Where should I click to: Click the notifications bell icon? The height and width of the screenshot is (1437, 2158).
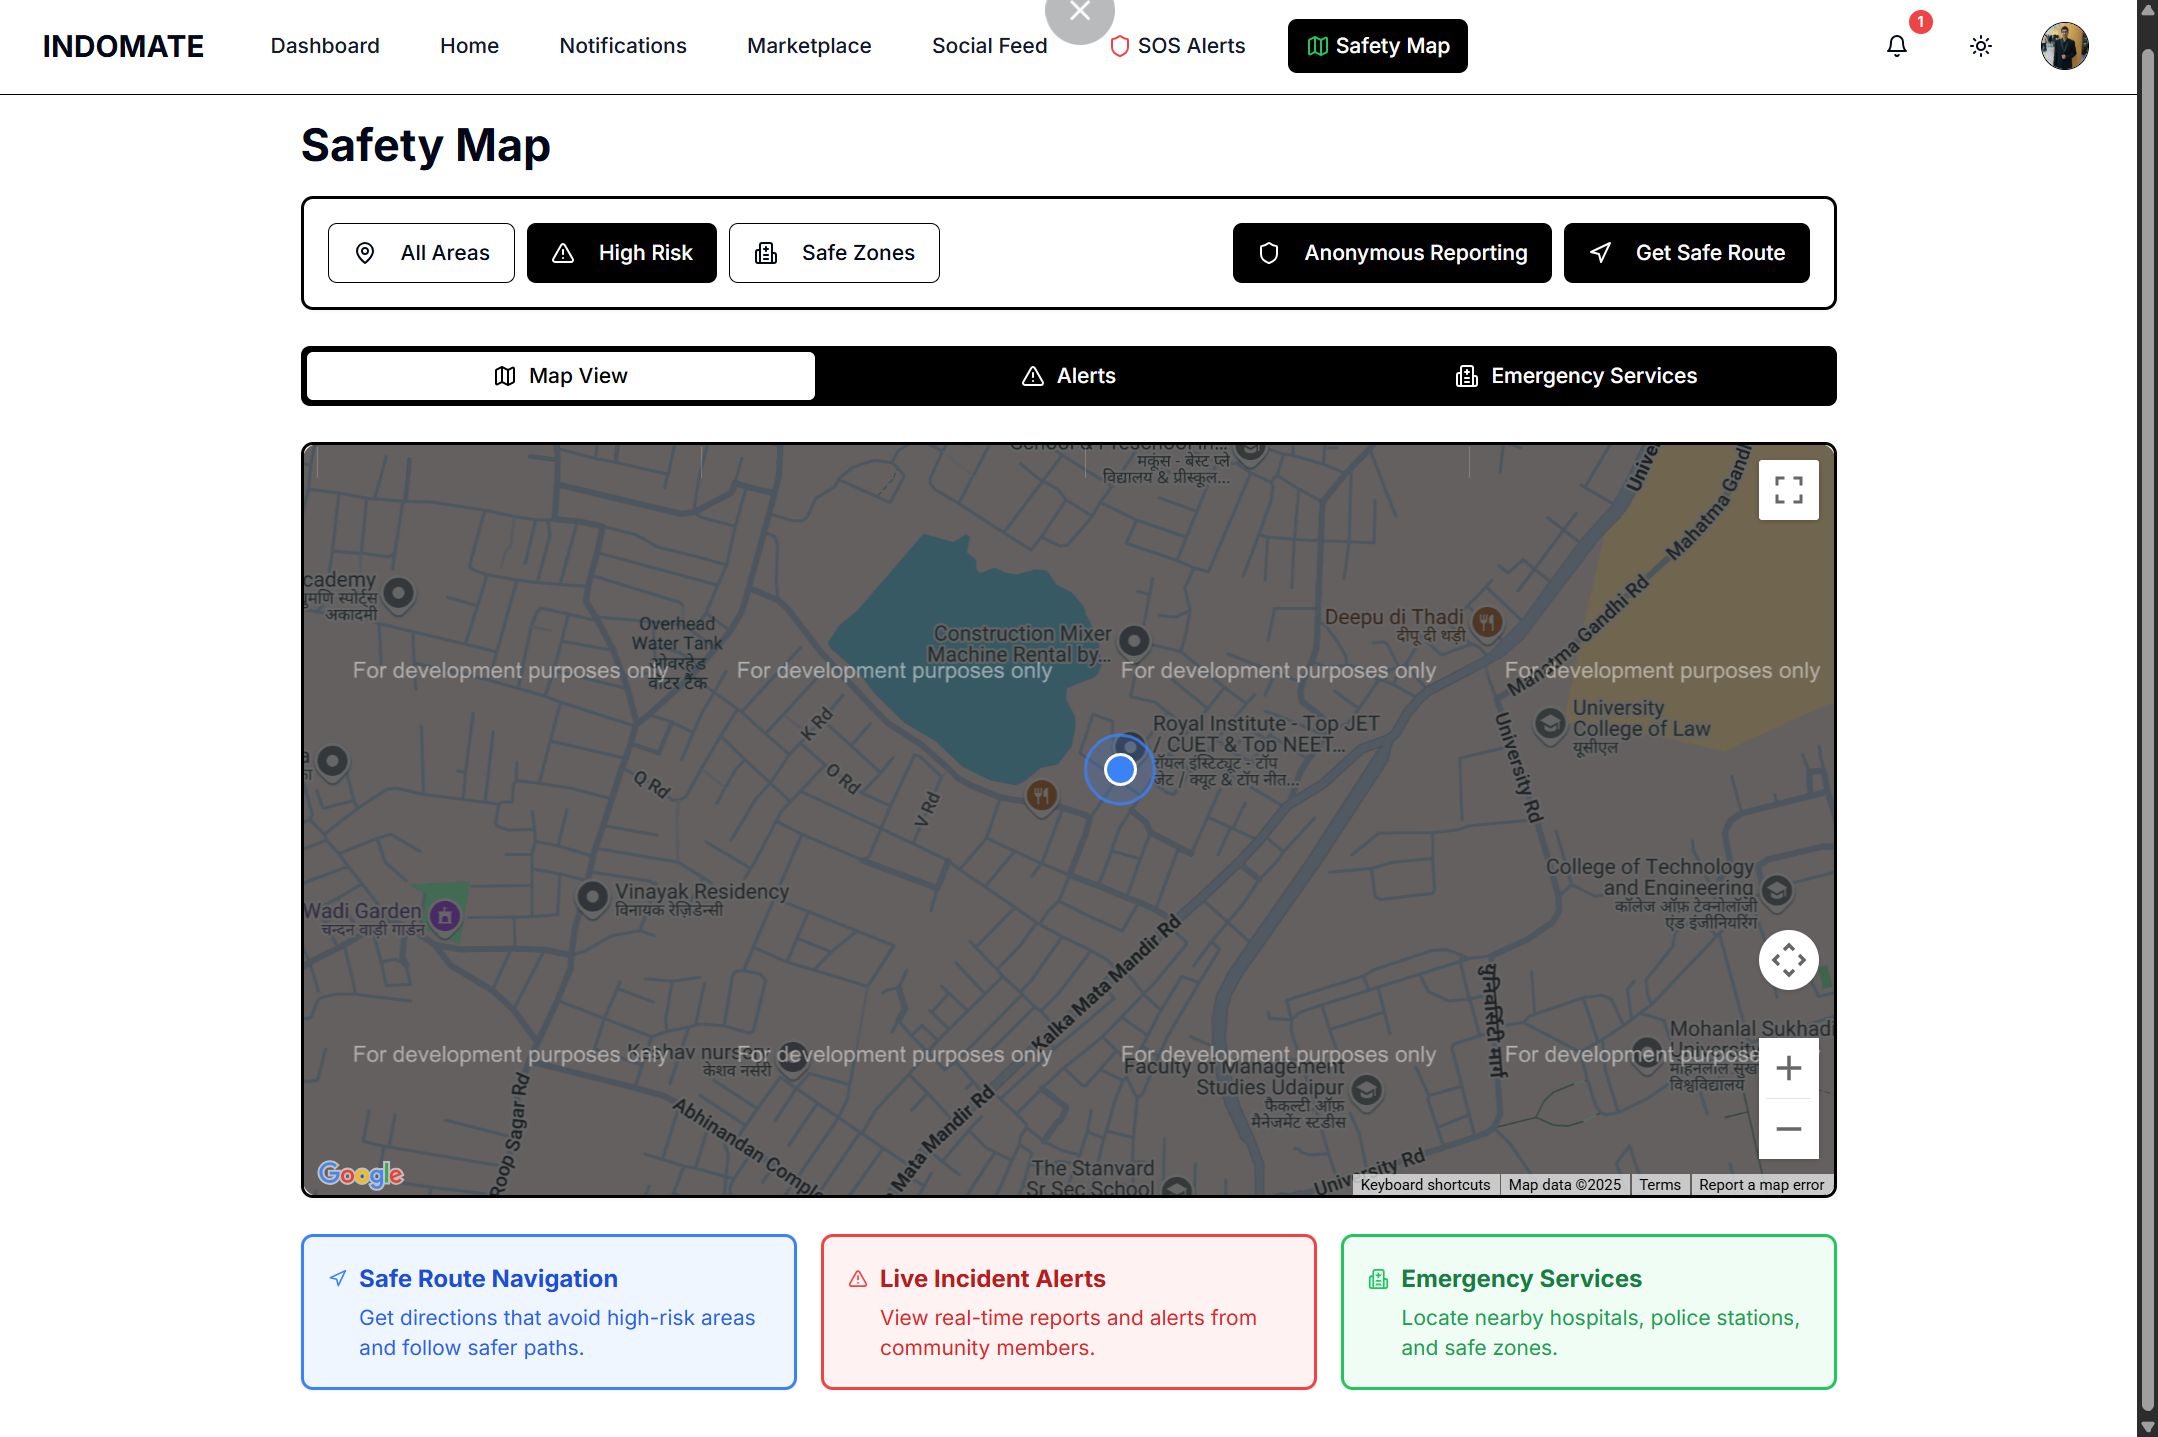tap(1896, 46)
